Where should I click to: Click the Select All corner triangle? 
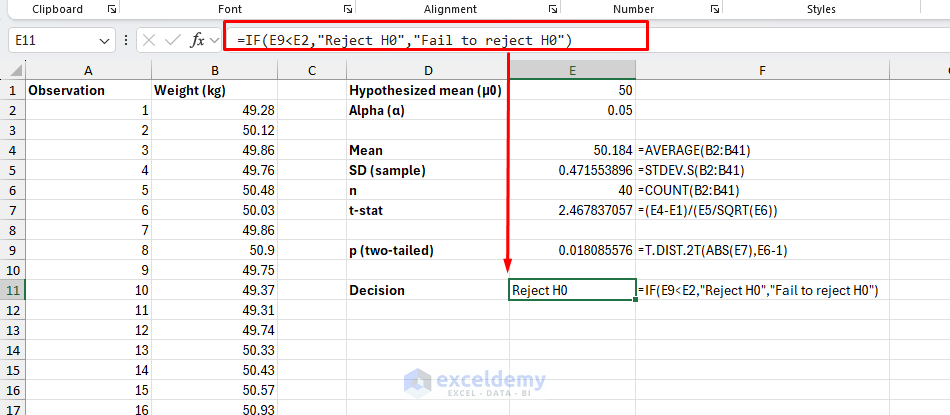16,70
